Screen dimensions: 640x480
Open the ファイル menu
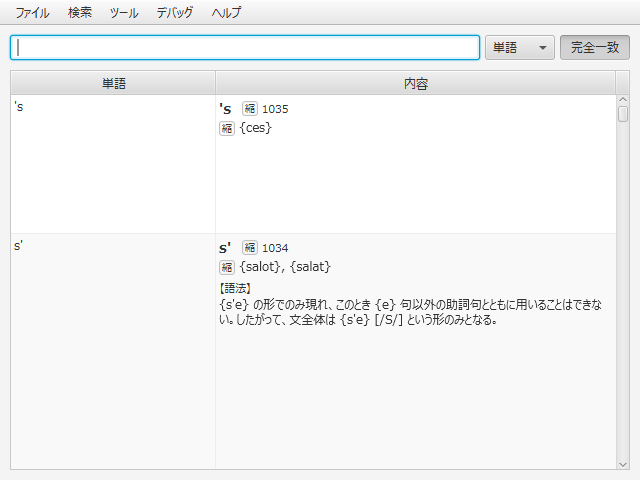[x=32, y=13]
